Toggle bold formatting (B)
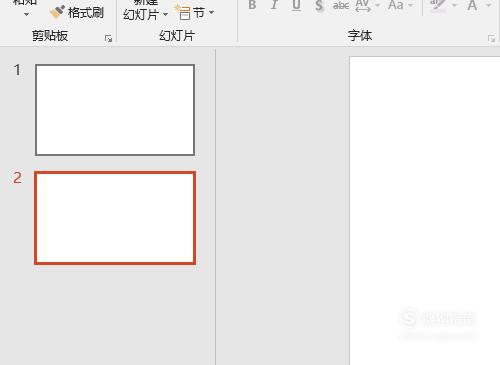This screenshot has height=365, width=500. point(252,5)
